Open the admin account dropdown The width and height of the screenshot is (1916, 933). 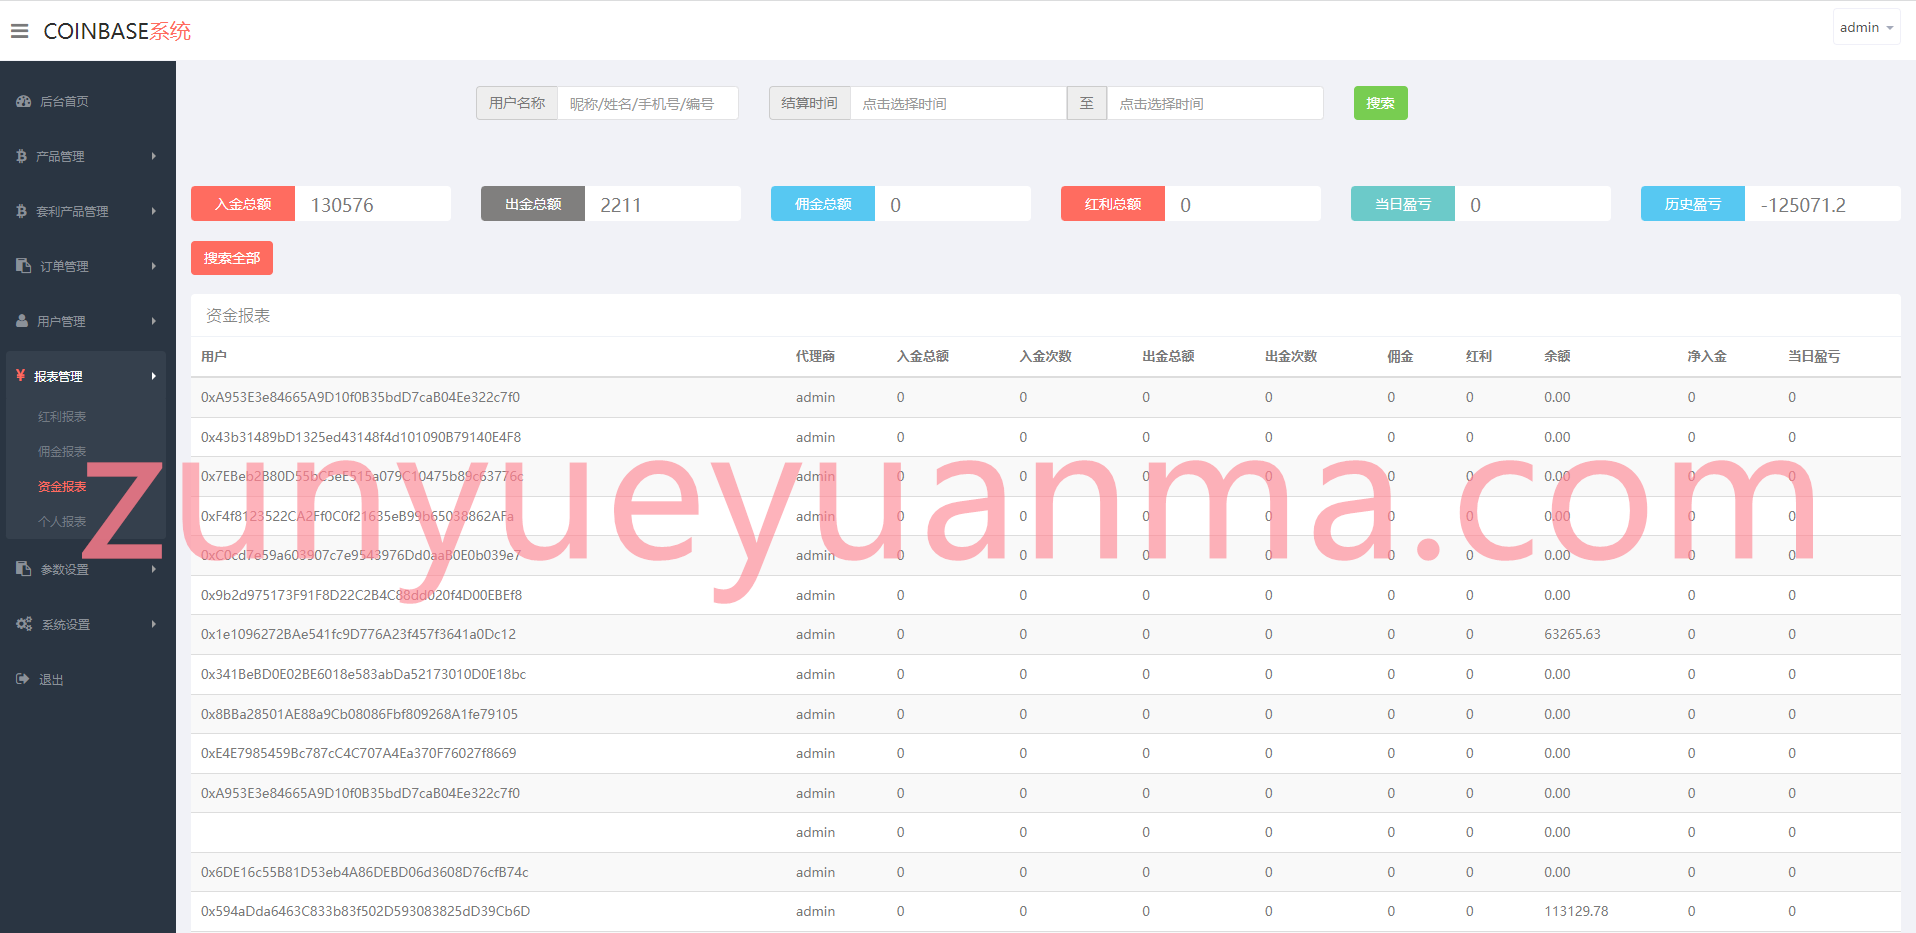coord(1866,28)
